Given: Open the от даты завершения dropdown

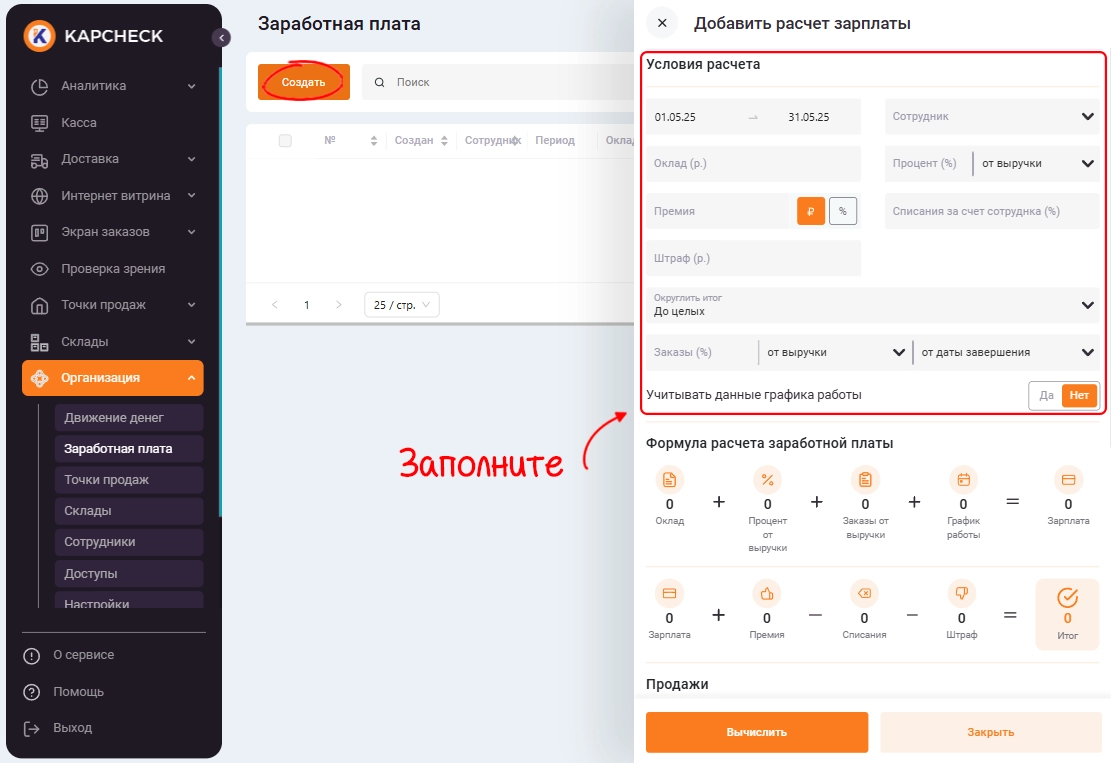Looking at the screenshot, I should coord(1007,352).
